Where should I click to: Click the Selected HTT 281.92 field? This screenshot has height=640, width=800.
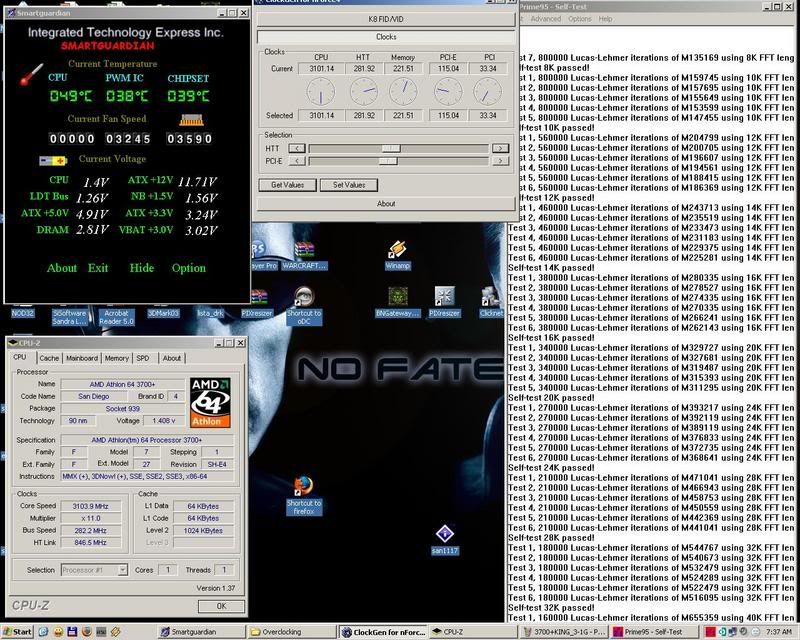[x=364, y=115]
